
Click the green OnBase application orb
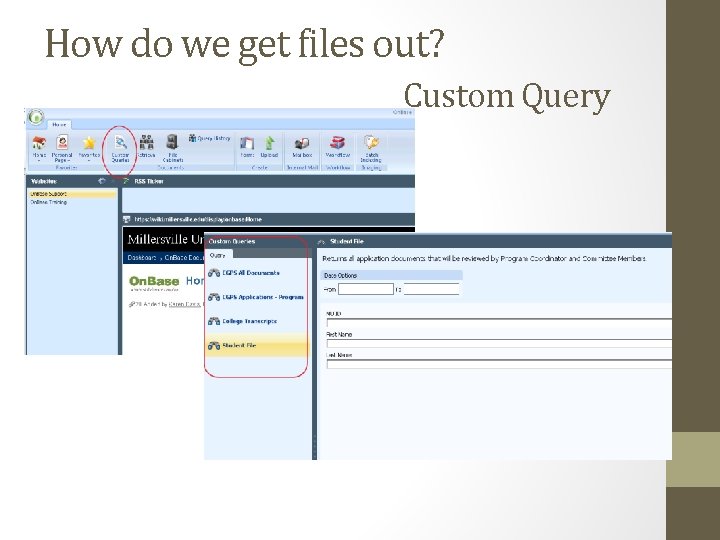[36, 117]
